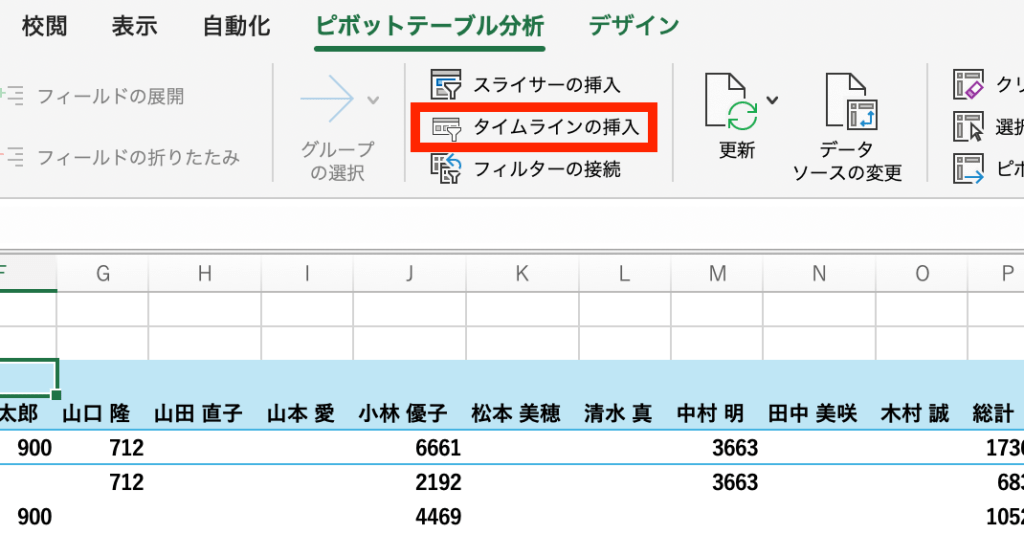Switch to the Design (デザイン) tab

tap(633, 26)
